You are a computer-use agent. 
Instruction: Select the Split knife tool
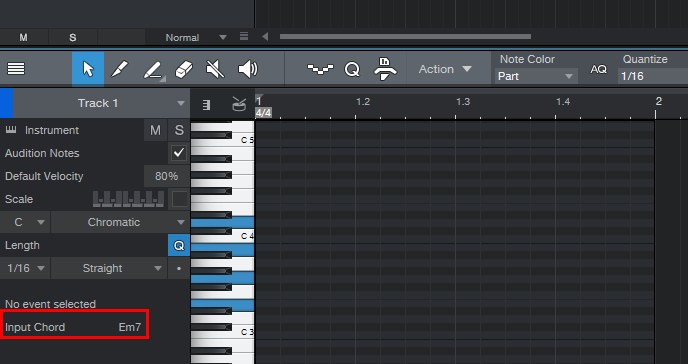point(120,69)
